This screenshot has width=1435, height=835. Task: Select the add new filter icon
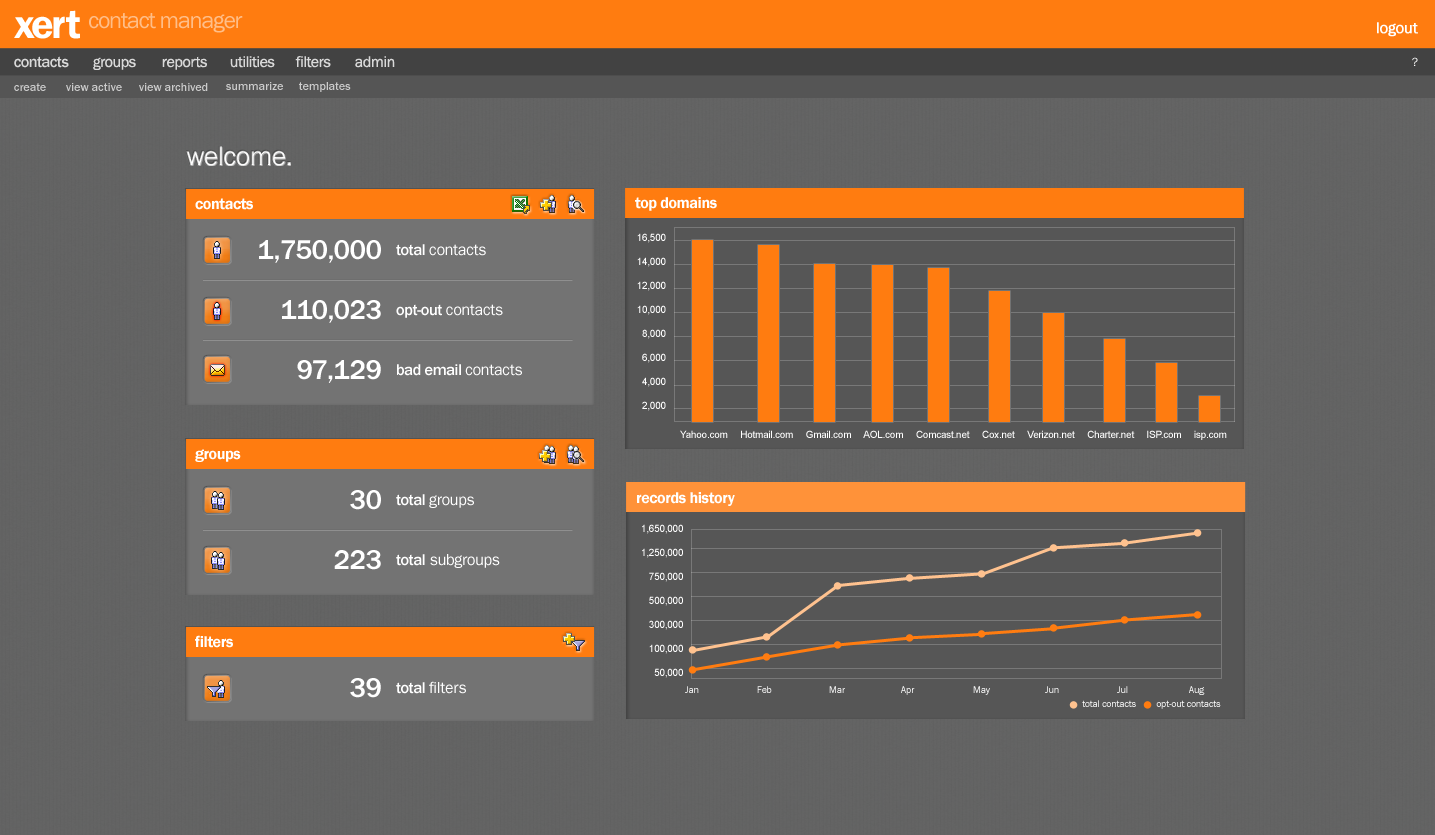tap(574, 642)
